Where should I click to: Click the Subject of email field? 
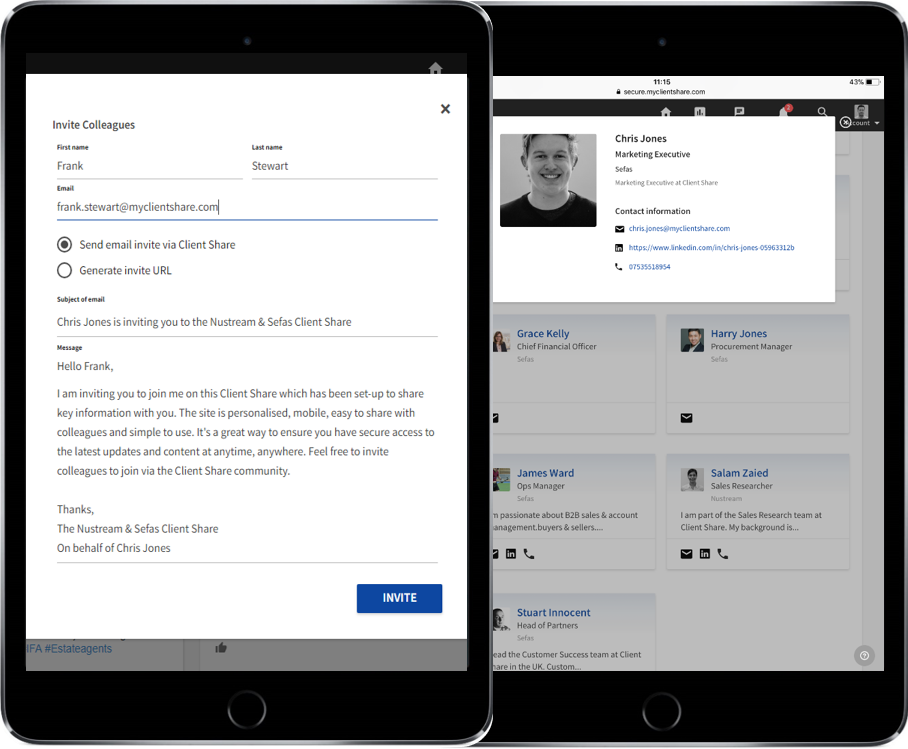(246, 322)
